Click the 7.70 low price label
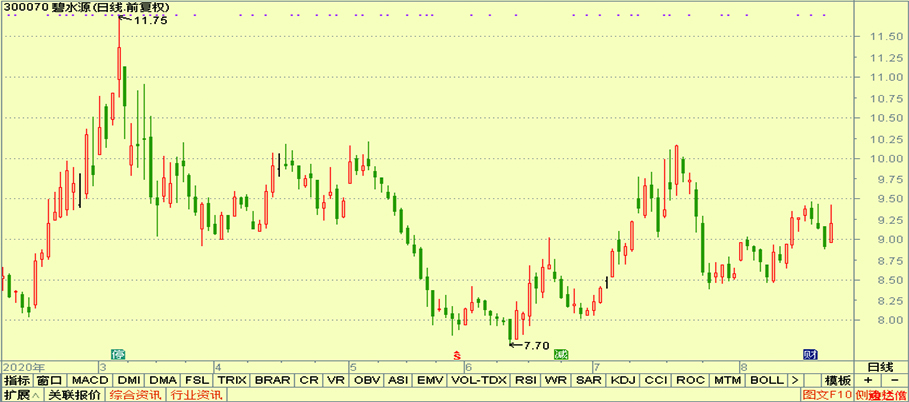This screenshot has width=909, height=402. pos(536,345)
